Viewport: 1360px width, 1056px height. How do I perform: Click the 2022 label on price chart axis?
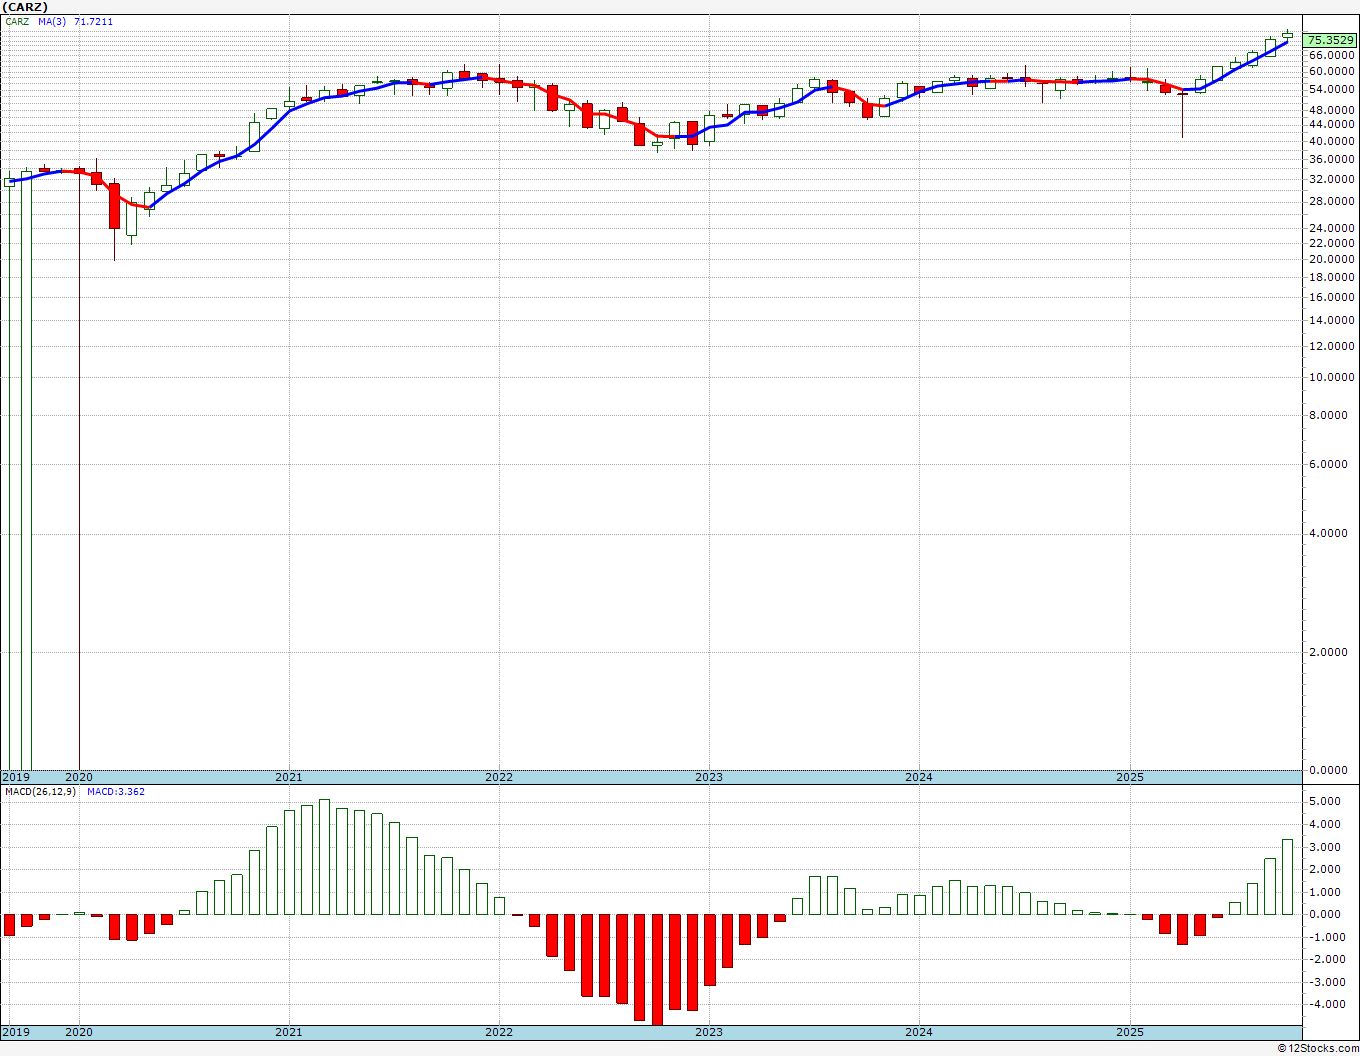click(x=498, y=777)
